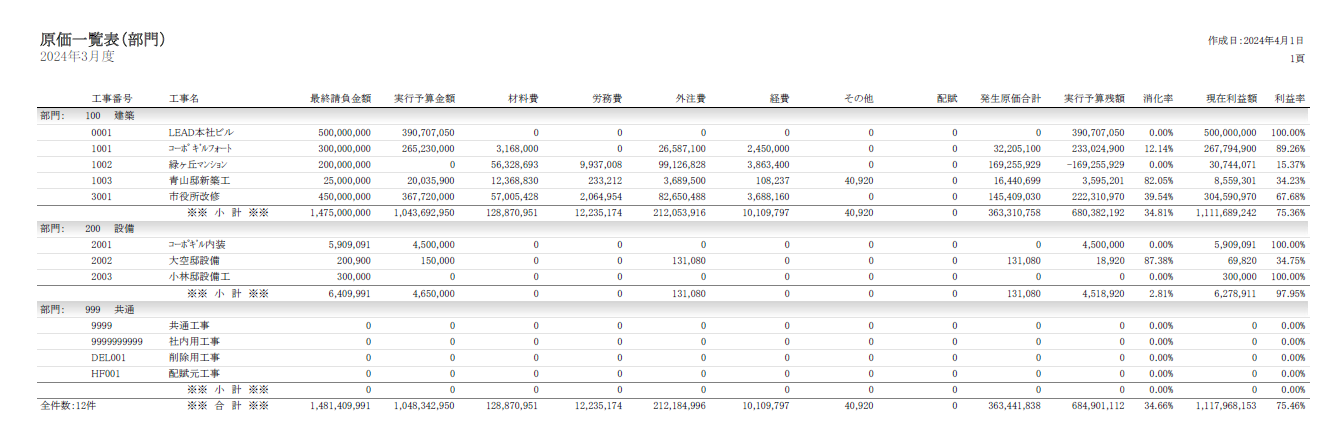
Task: Select the 配賦元工事 project name
Action: click(194, 373)
